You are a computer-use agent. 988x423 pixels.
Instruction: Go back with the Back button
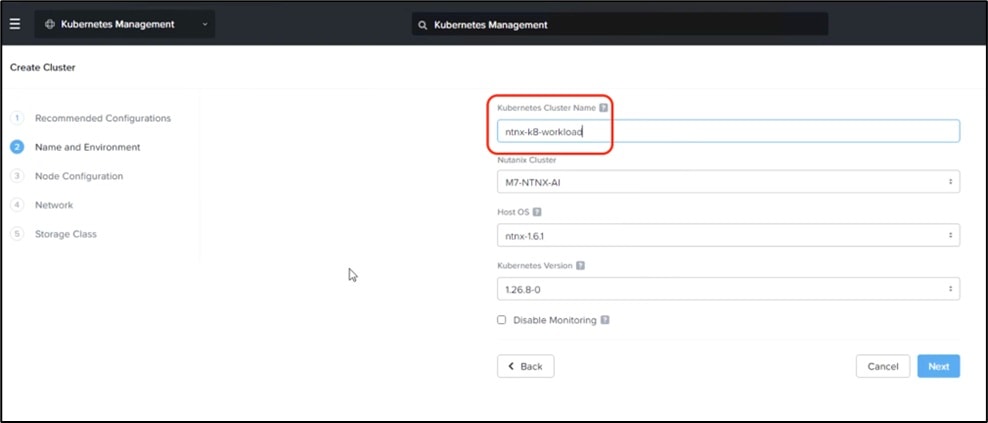526,366
